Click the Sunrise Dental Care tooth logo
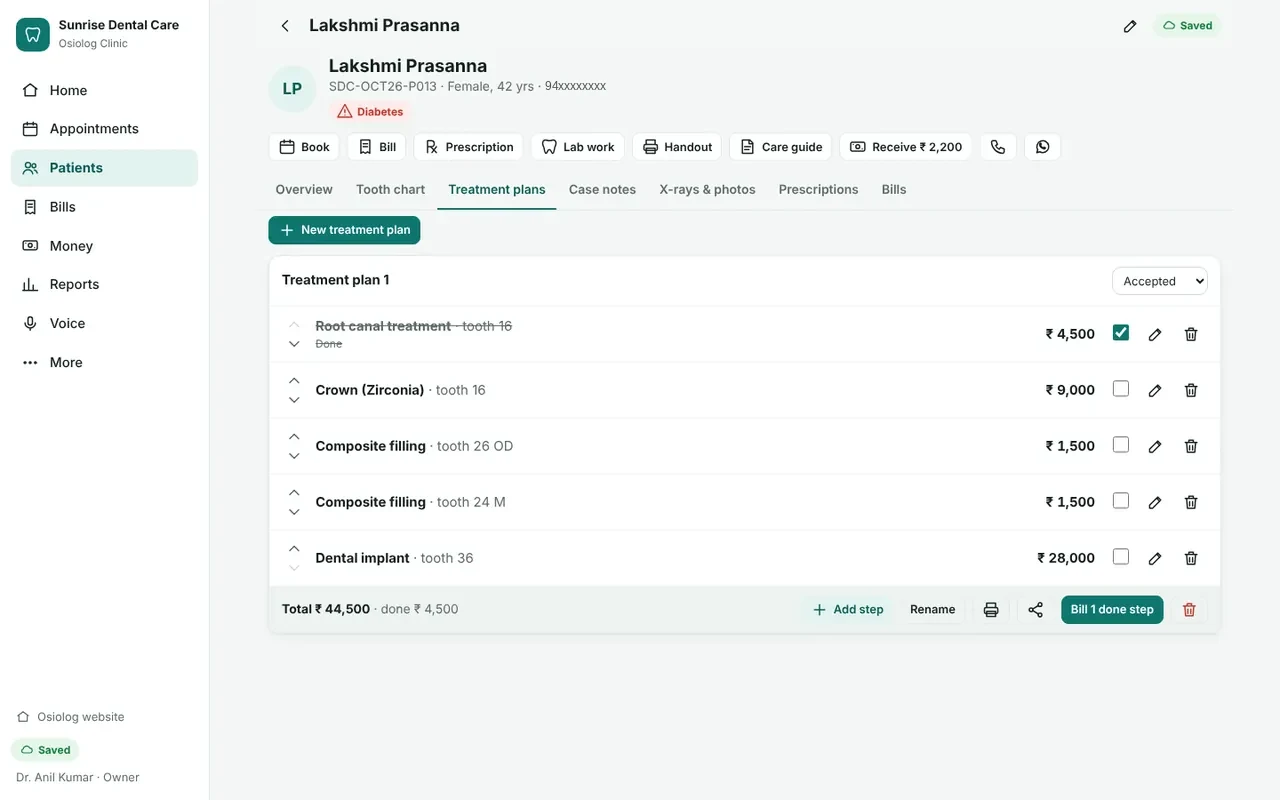This screenshot has height=800, width=1280. 33,34
